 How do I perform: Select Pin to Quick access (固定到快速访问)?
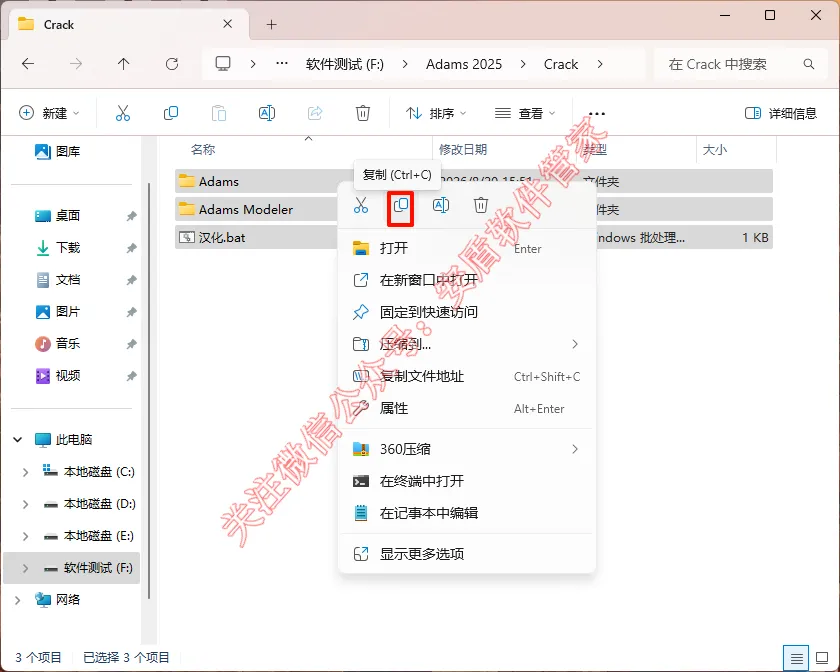tap(467, 312)
